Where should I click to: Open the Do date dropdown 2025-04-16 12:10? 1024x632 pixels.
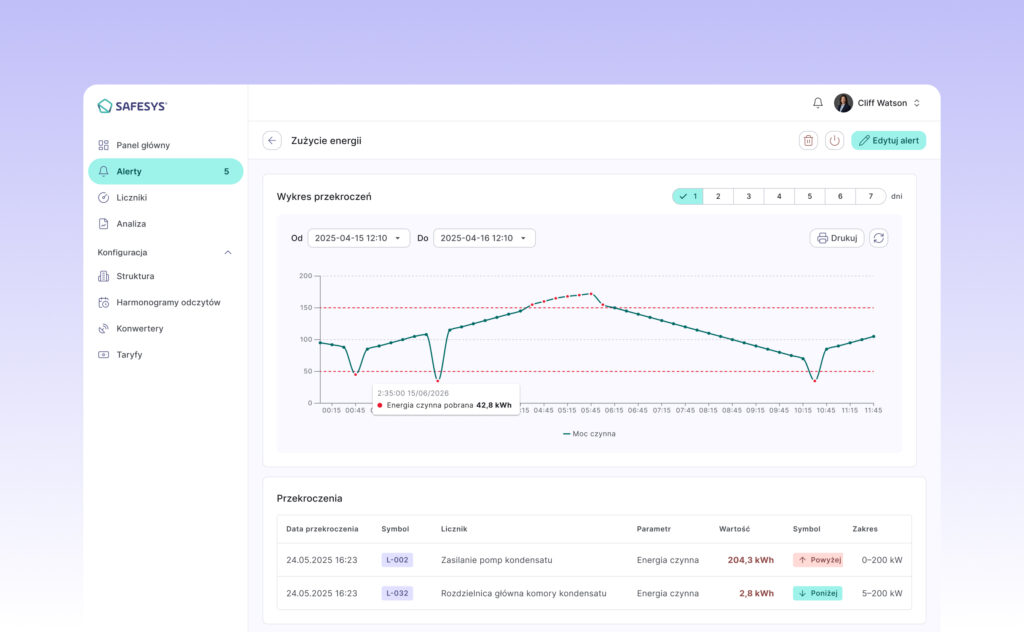[x=484, y=238]
